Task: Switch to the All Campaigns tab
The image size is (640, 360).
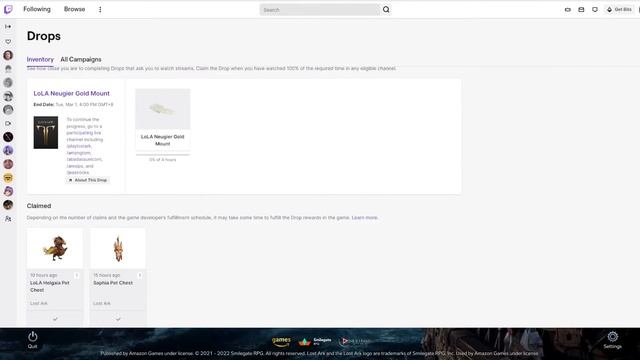Action: 81,60
